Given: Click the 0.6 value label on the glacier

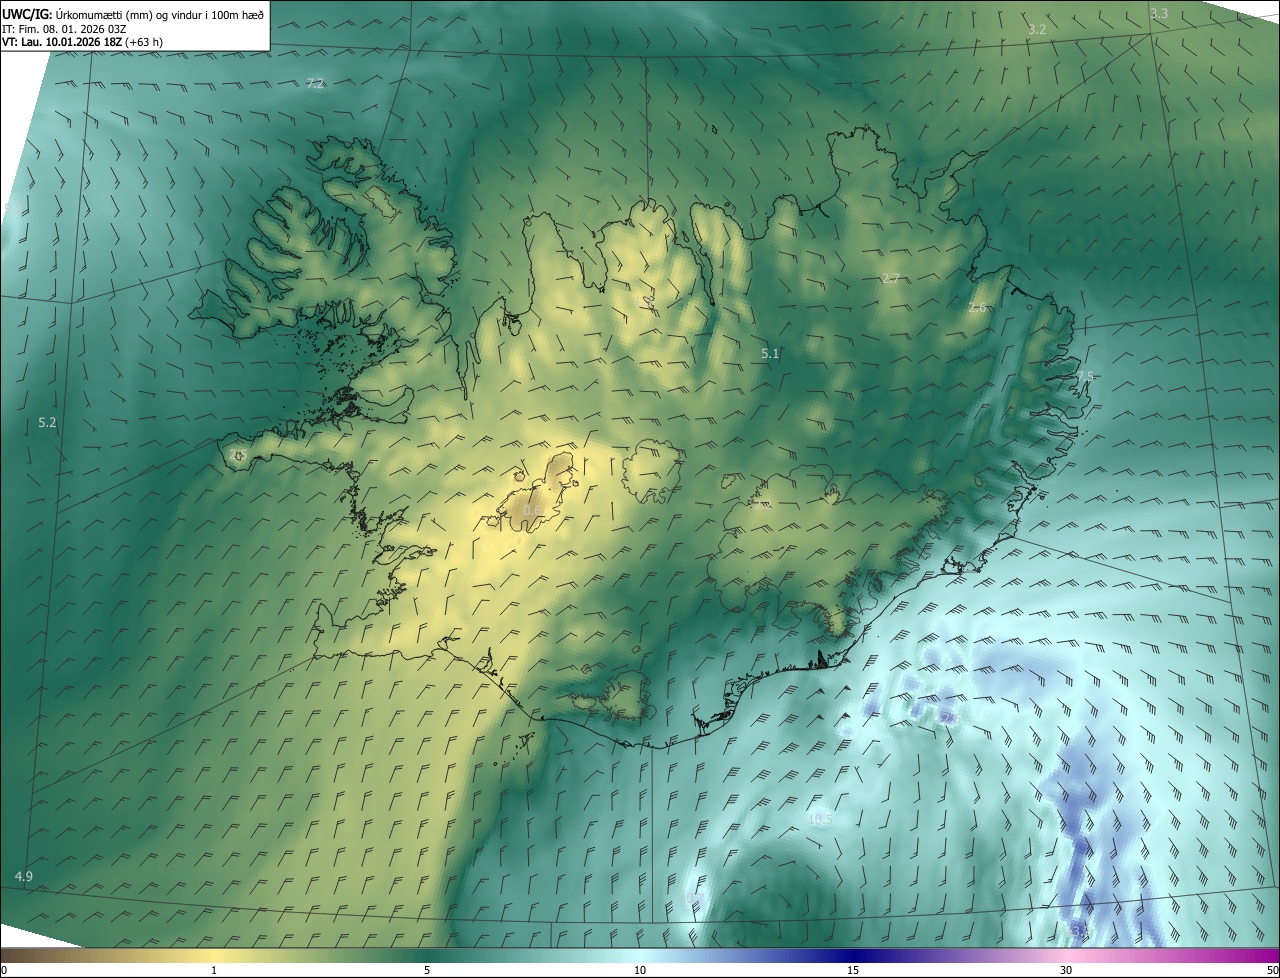Looking at the screenshot, I should 533,510.
